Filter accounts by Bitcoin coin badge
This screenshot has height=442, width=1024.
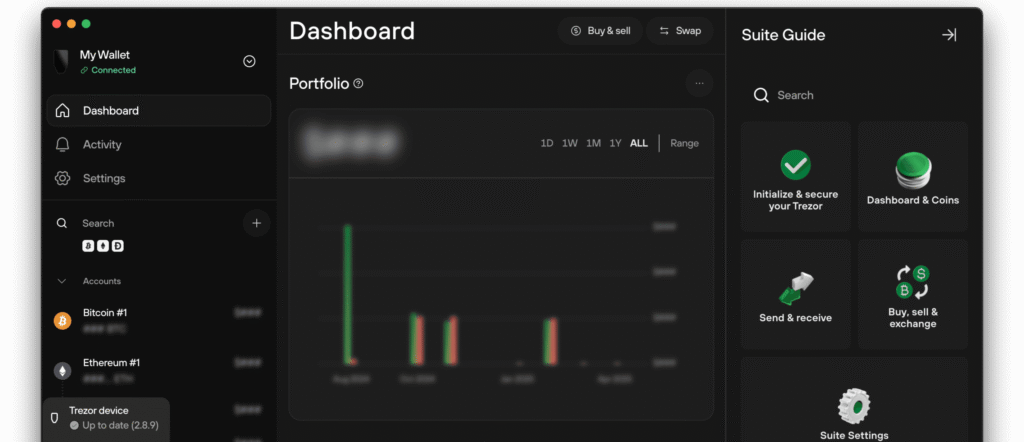[x=88, y=246]
